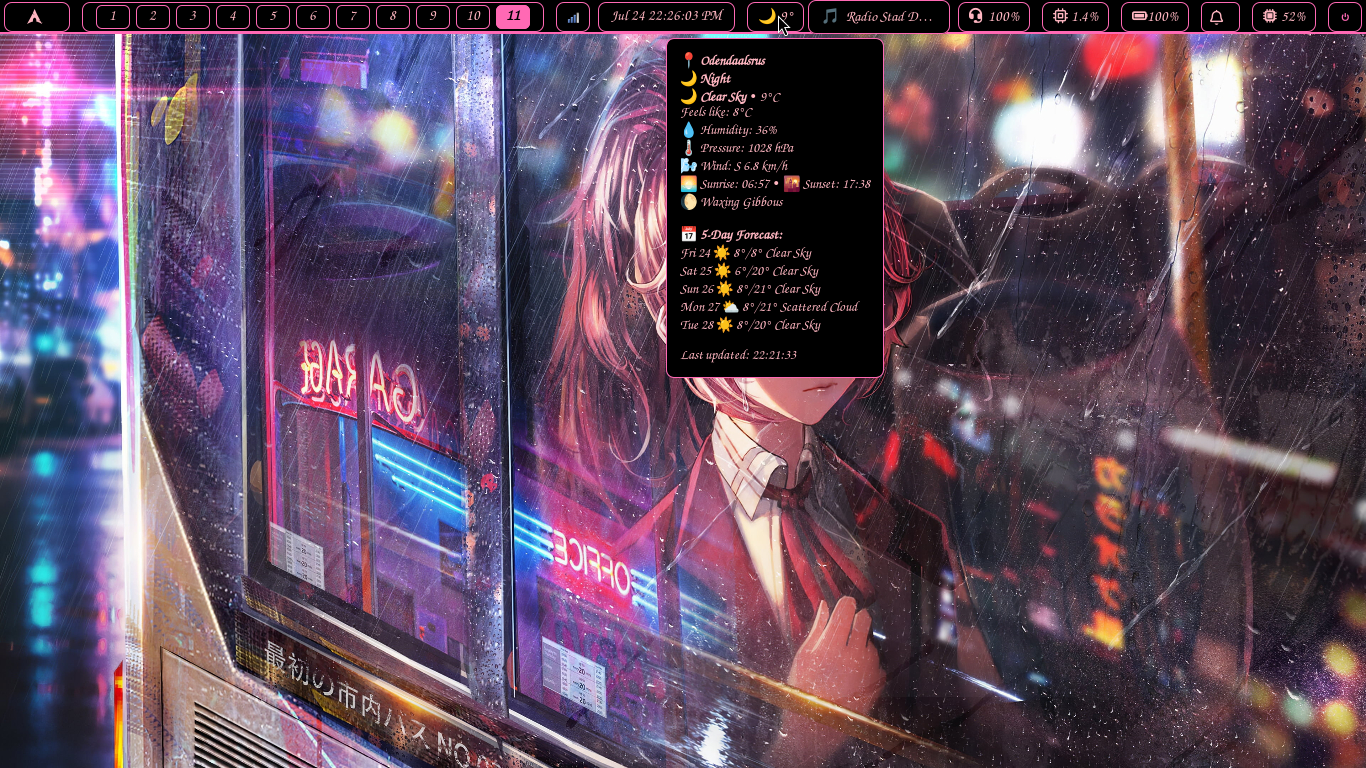Click the sun icon in the Sat 25 row

point(722,272)
